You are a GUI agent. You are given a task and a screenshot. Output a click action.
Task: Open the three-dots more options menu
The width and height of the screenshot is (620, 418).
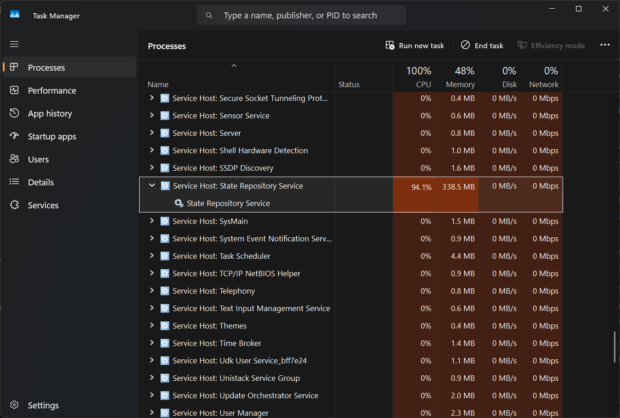605,45
